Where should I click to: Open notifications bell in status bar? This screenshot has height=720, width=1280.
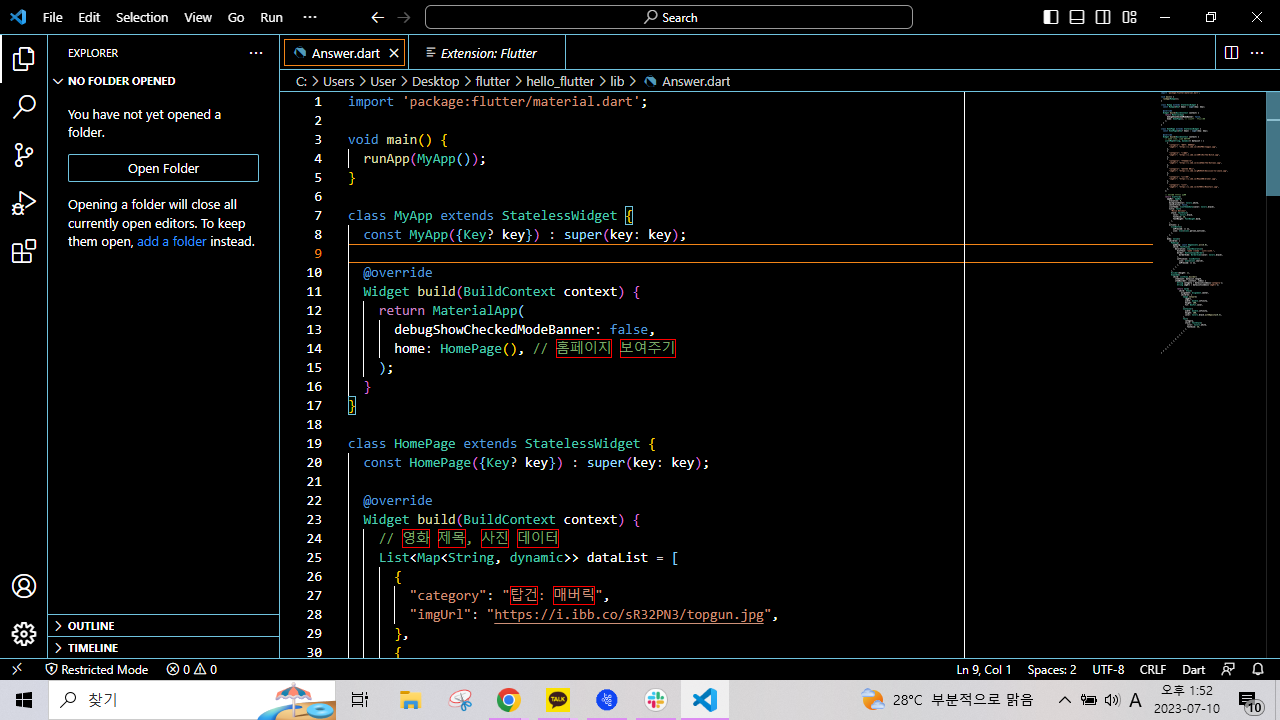tap(1258, 669)
